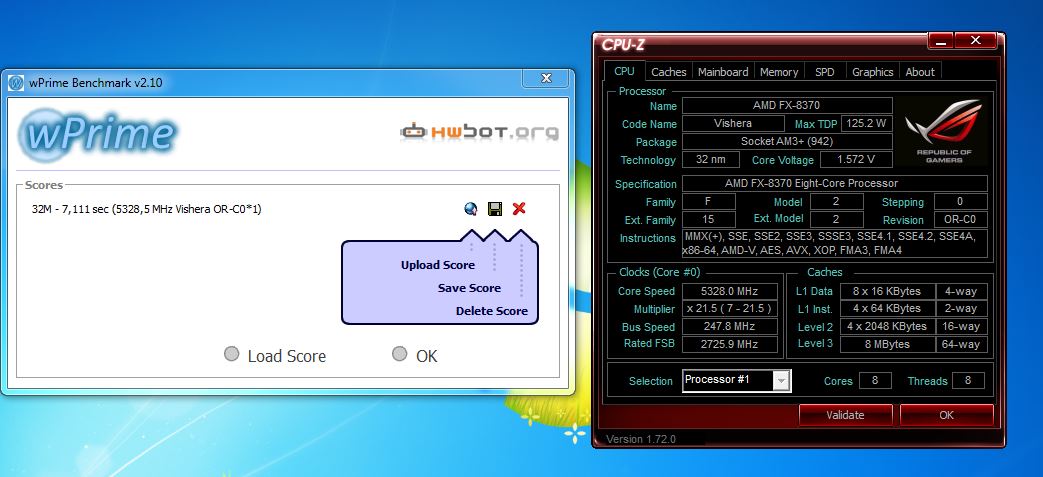Open the Memory tab
1043x477 pixels.
tap(779, 72)
